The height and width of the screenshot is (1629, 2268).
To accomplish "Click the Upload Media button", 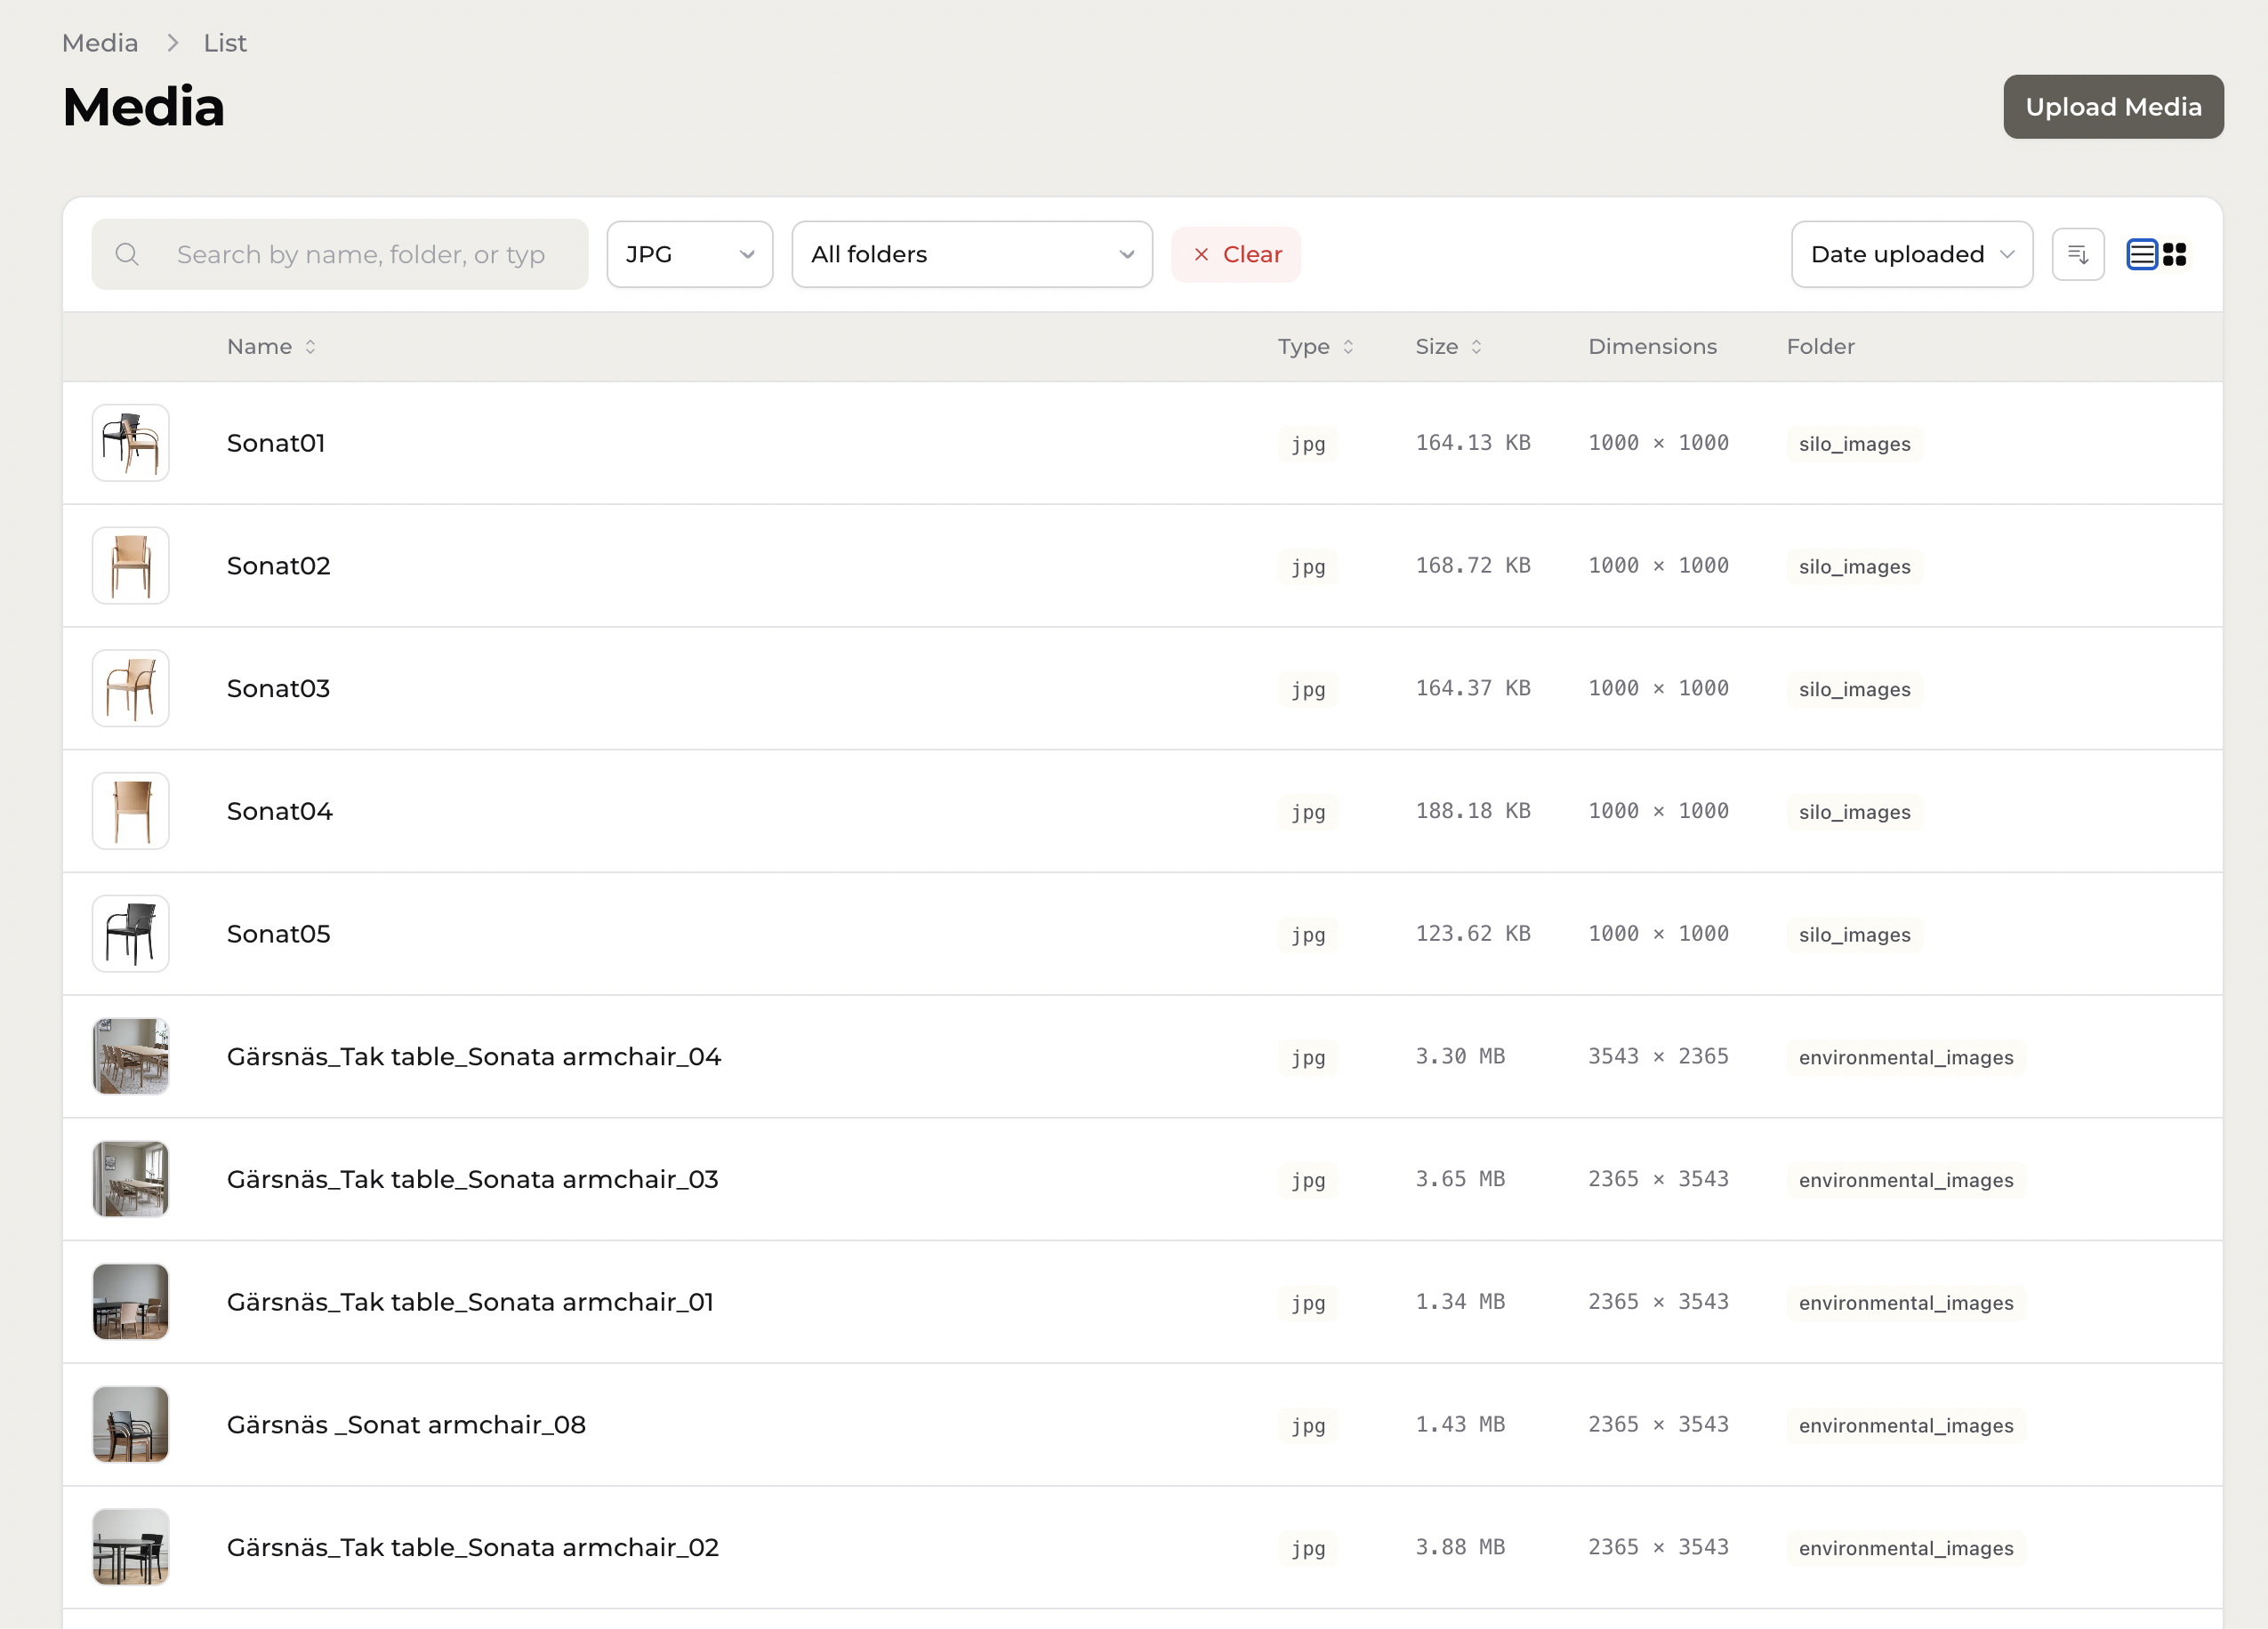I will pyautogui.click(x=2113, y=107).
